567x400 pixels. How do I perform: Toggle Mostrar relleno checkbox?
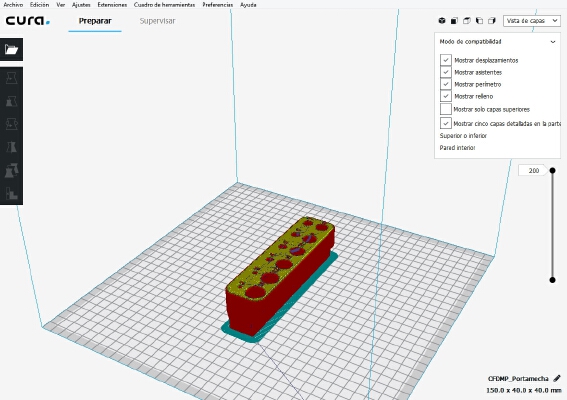click(x=446, y=96)
